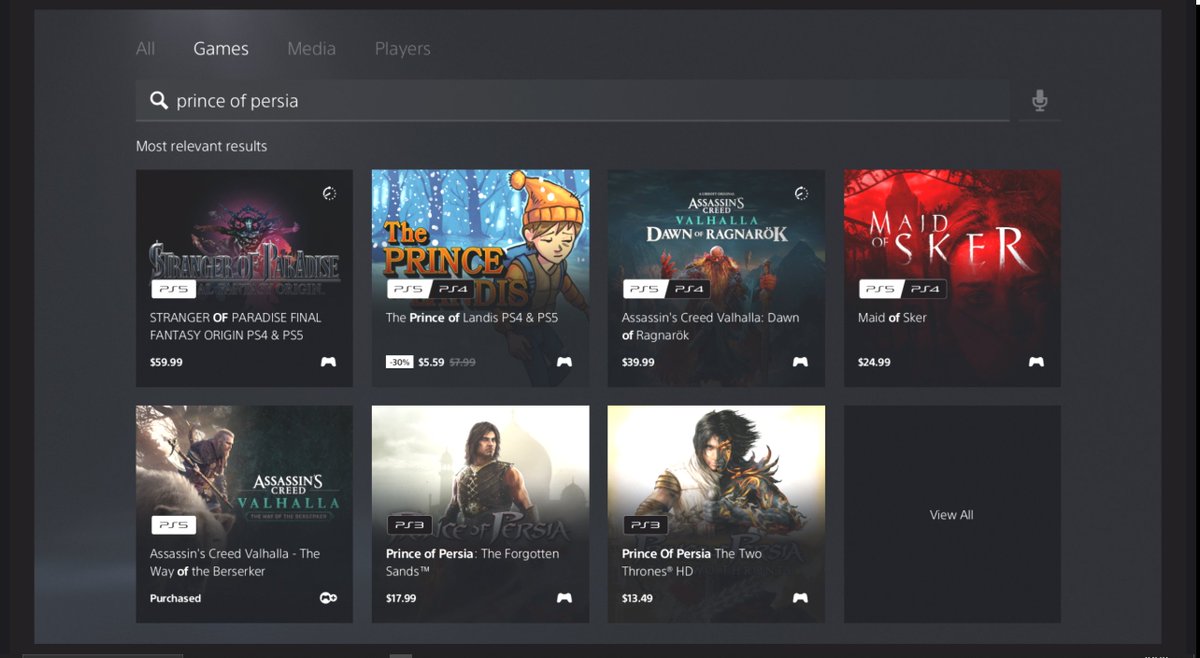Click the 'Maid of Sker' title text
Viewport: 1200px width, 658px height.
point(892,317)
